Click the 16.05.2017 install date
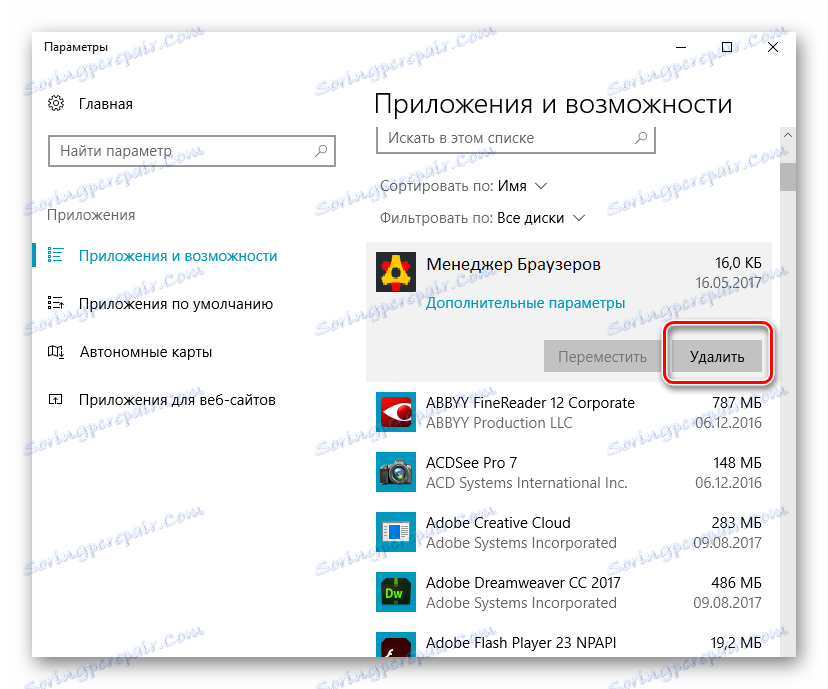 point(728,282)
